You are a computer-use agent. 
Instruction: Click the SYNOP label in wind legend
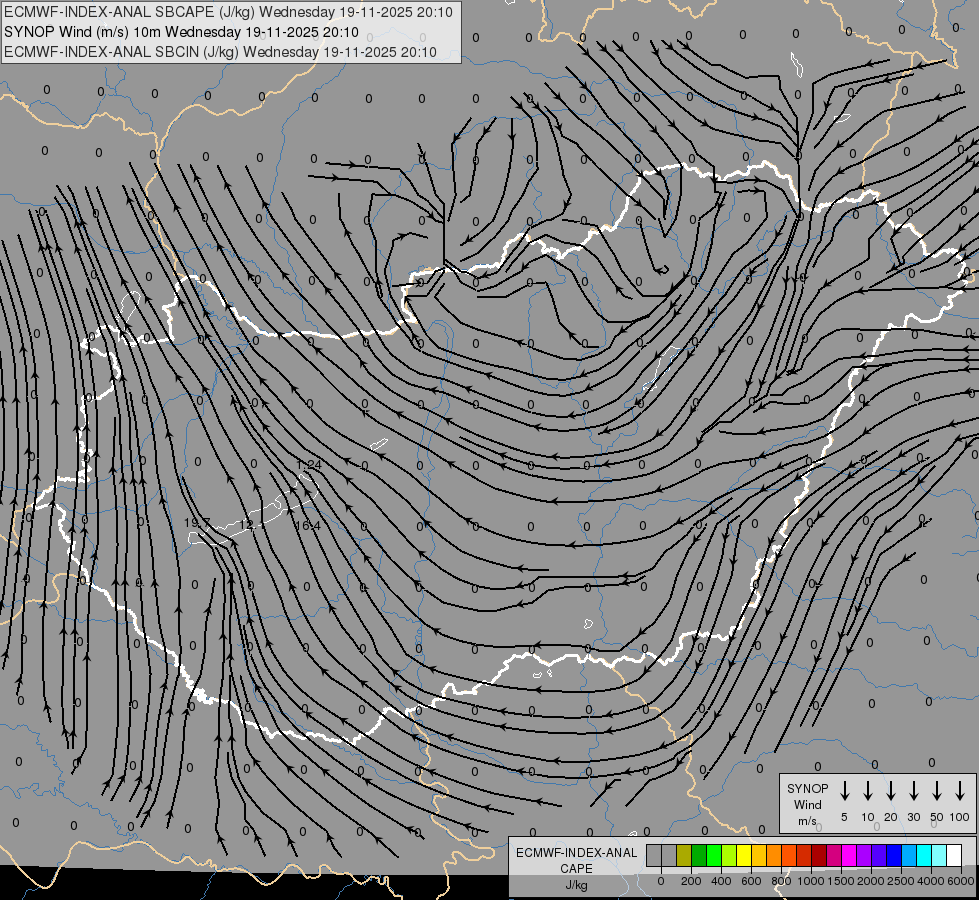[x=807, y=788]
